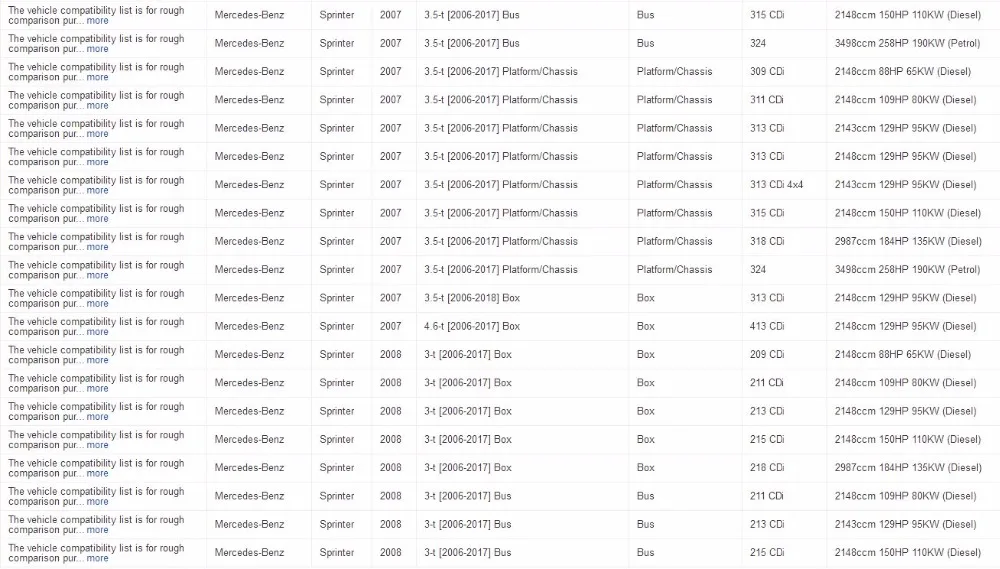The height and width of the screenshot is (569, 1000).
Task: Click the '4.6-t [2006-2017] Box' platform cell
Action: pos(472,326)
